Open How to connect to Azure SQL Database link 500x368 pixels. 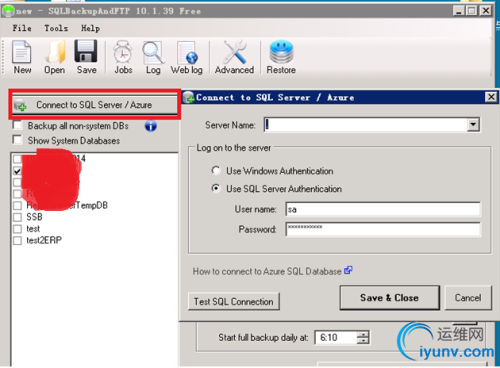[267, 271]
